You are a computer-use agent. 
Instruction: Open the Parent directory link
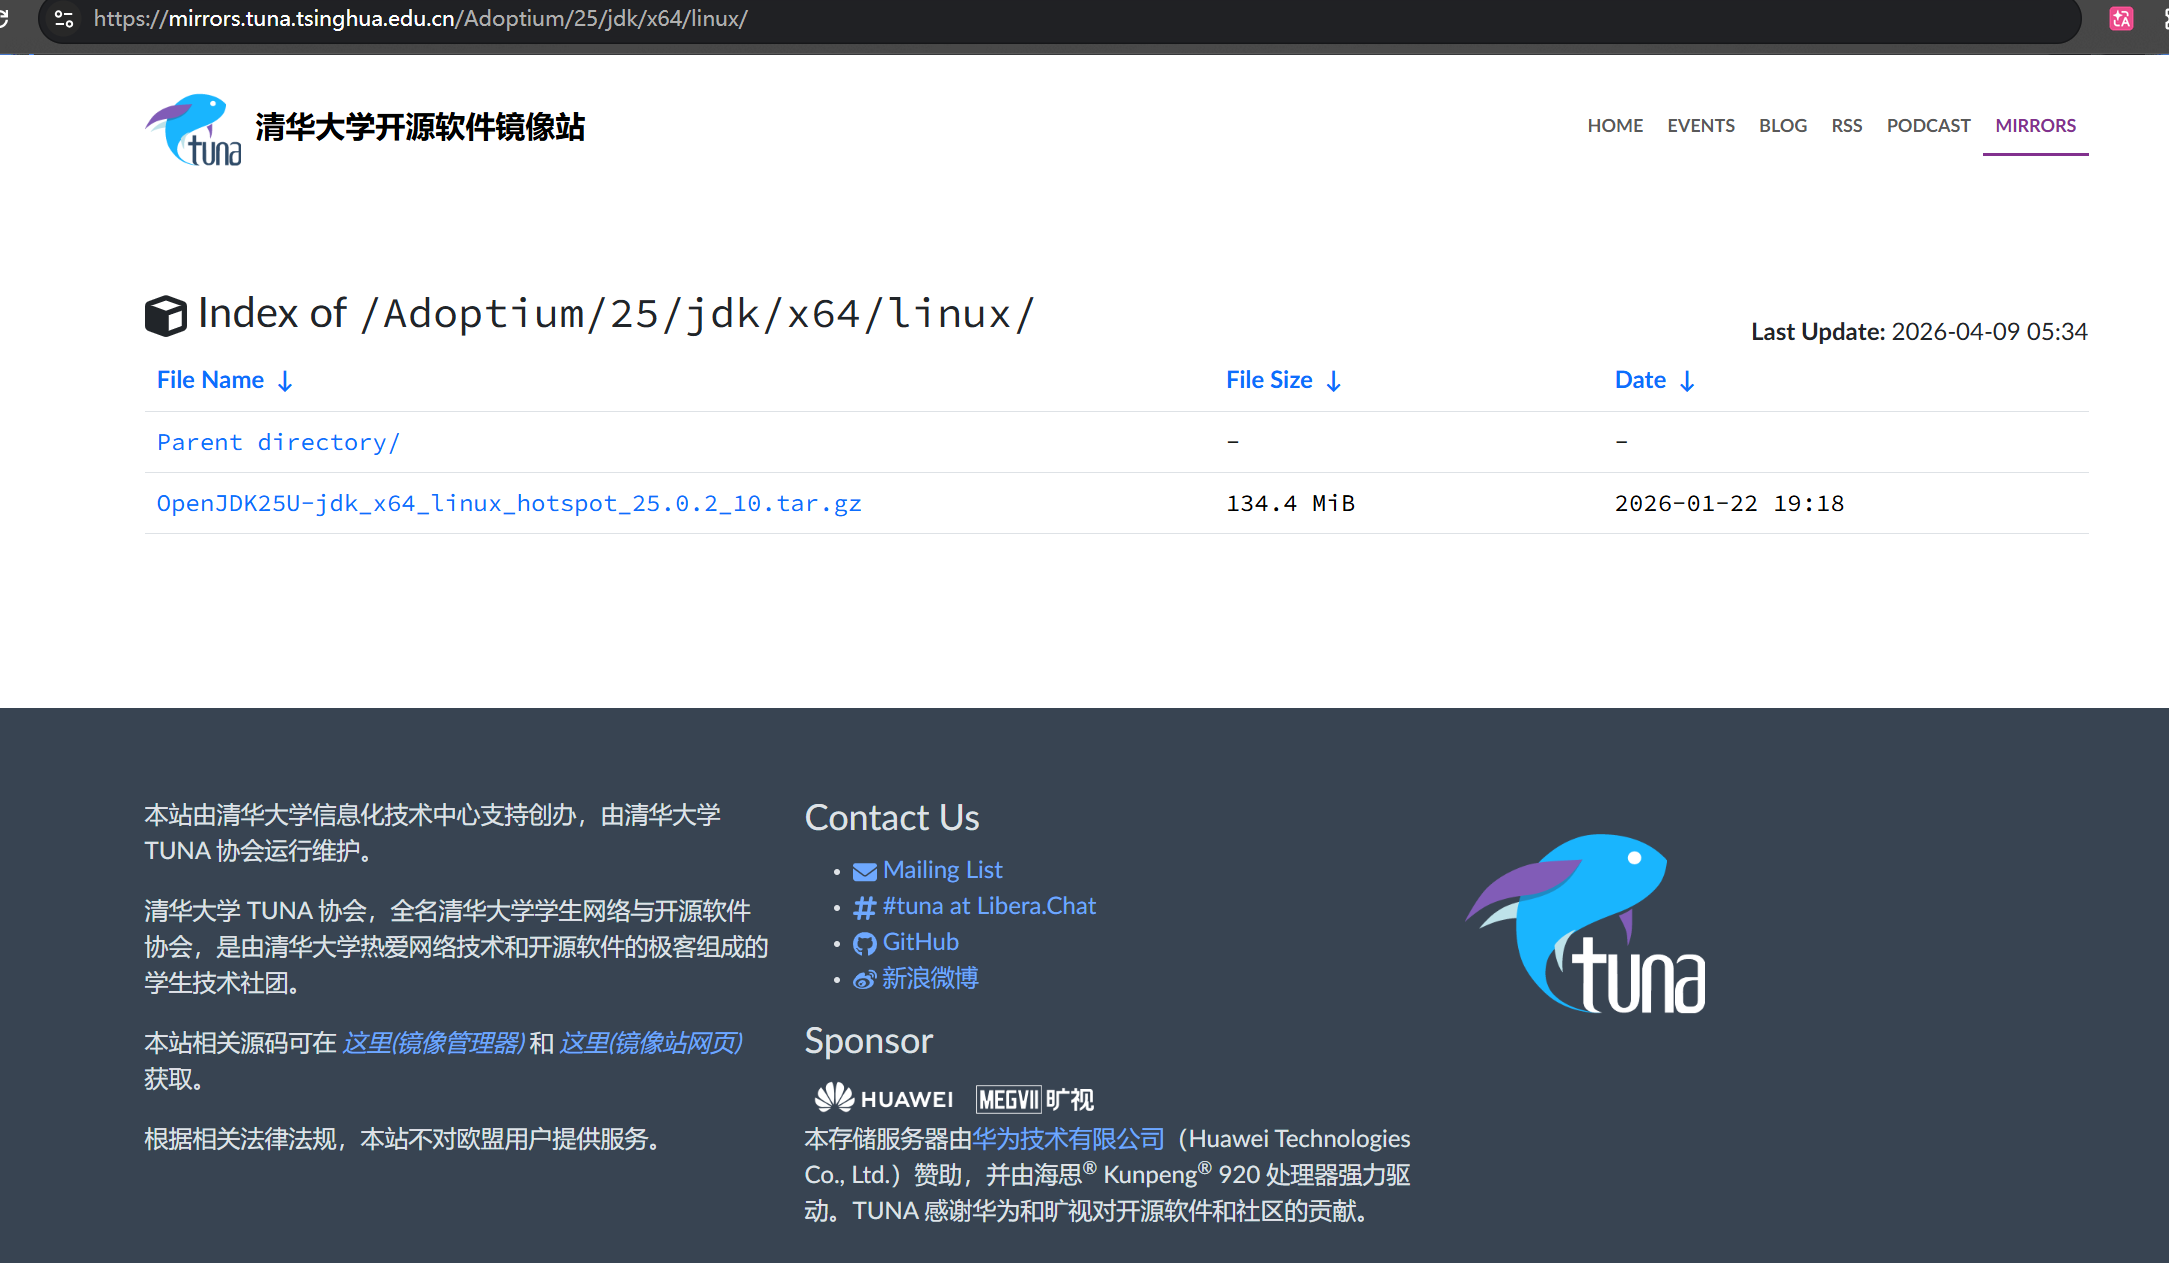[x=278, y=443]
